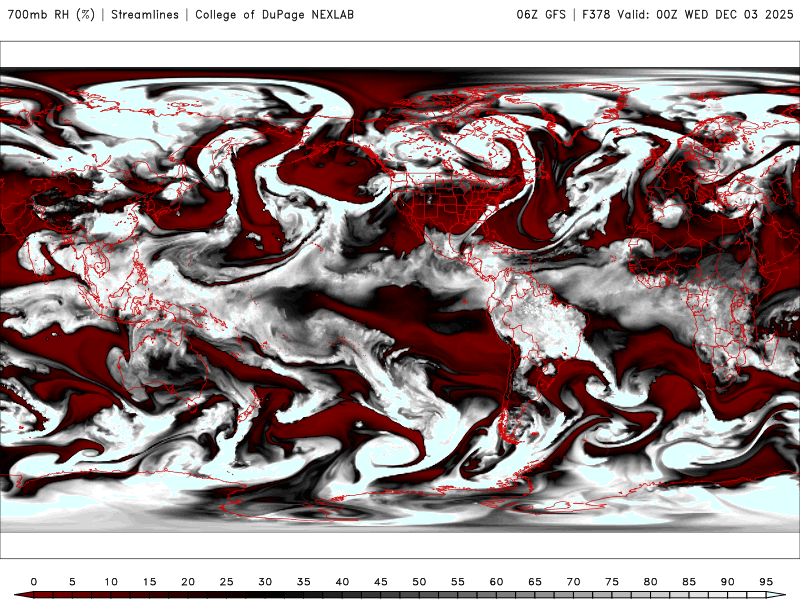Screen dimensions: 800x600
Task: Click the "F378" forecast hour text
Action: click(x=596, y=14)
